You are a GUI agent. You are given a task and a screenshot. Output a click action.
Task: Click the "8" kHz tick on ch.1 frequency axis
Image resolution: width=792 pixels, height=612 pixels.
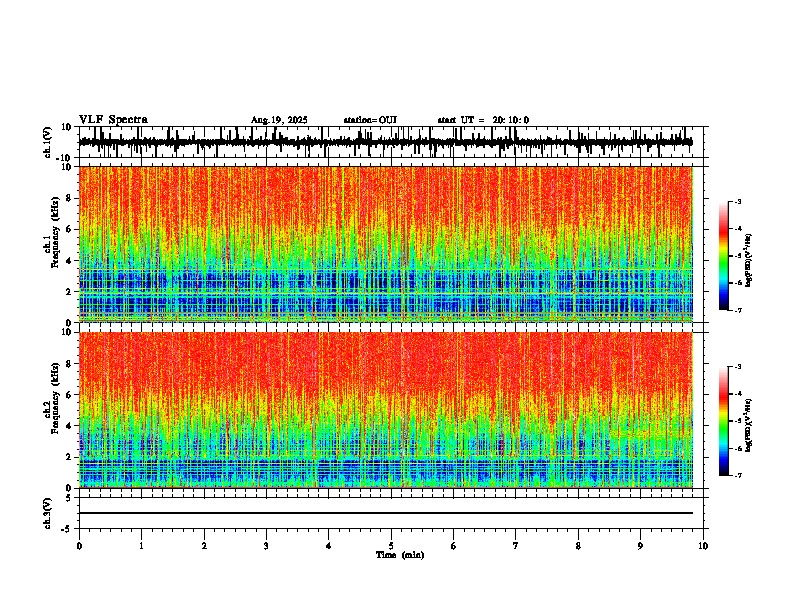tap(70, 198)
